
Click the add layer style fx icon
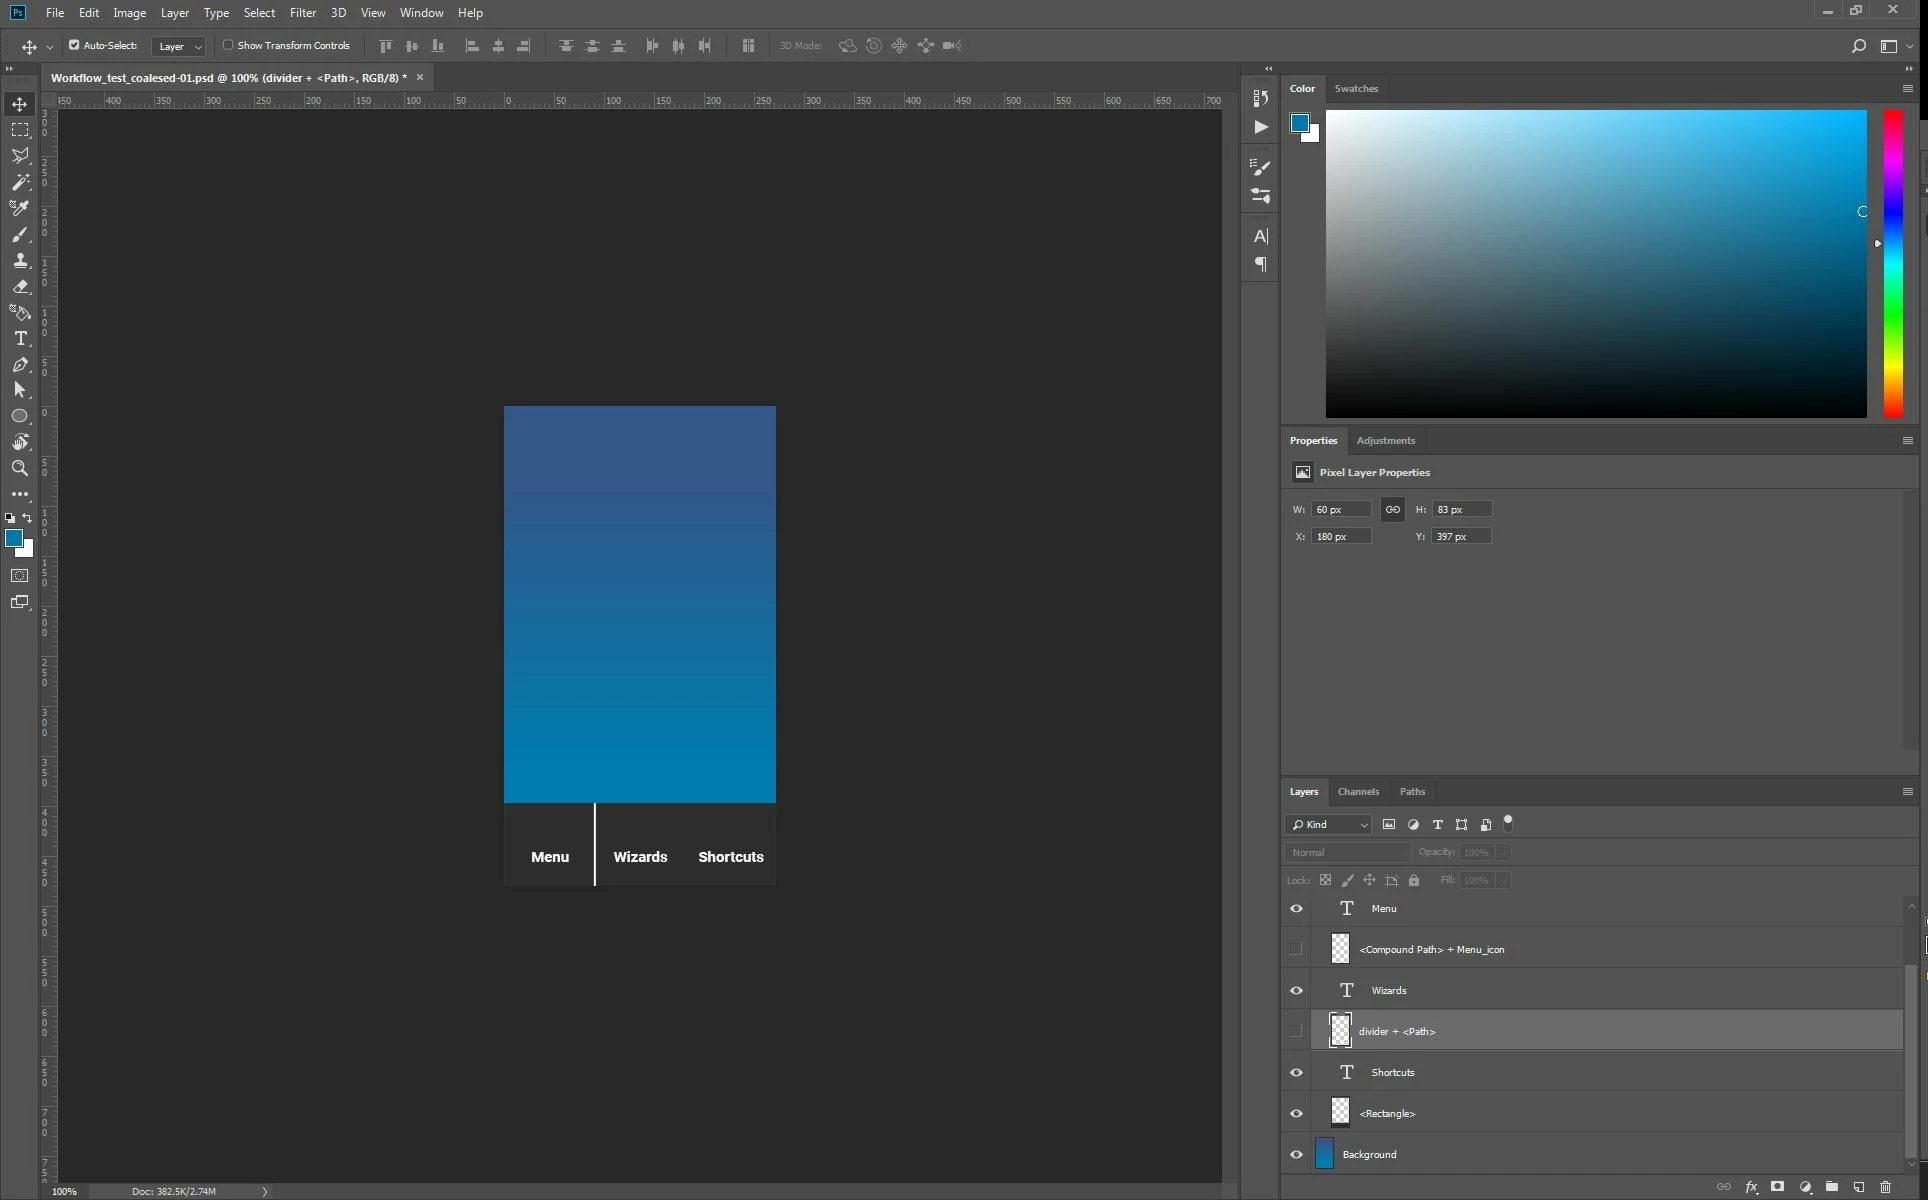pyautogui.click(x=1751, y=1187)
